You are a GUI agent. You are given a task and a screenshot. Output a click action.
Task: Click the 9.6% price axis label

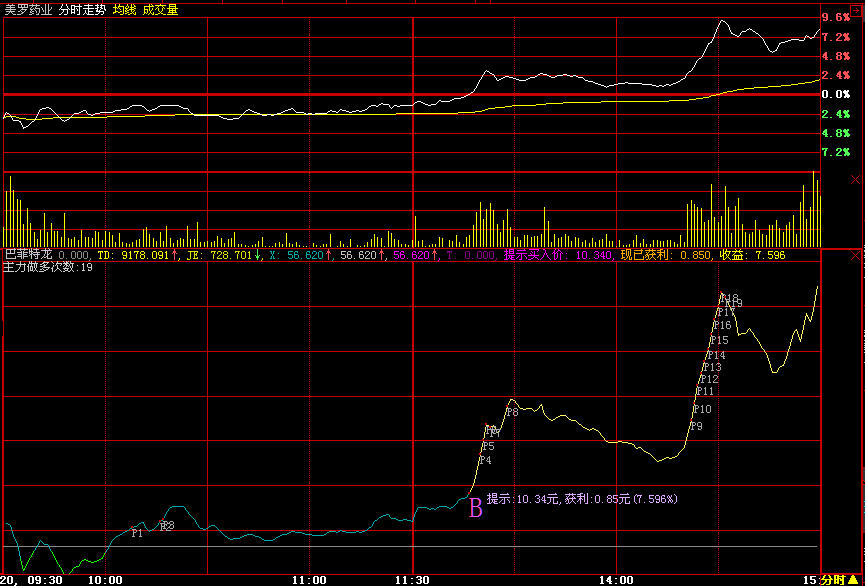[836, 18]
